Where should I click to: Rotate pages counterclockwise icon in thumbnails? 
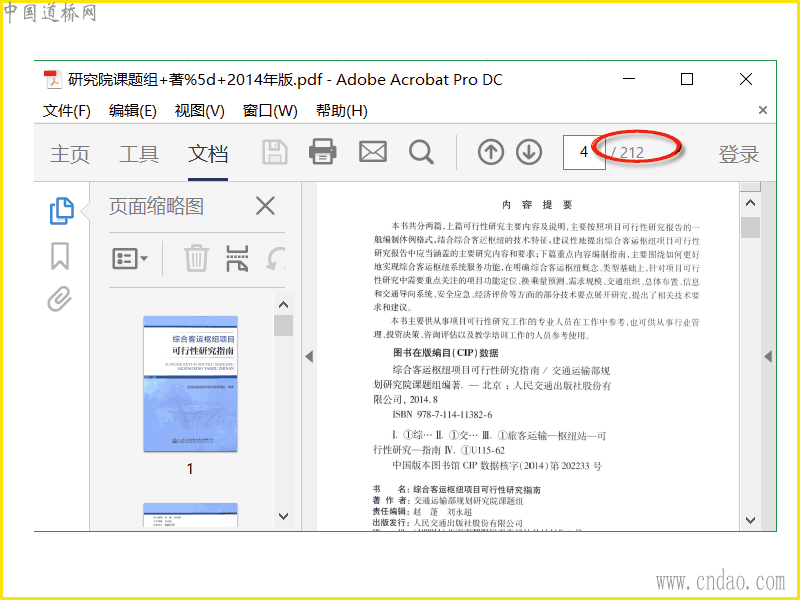[x=276, y=258]
